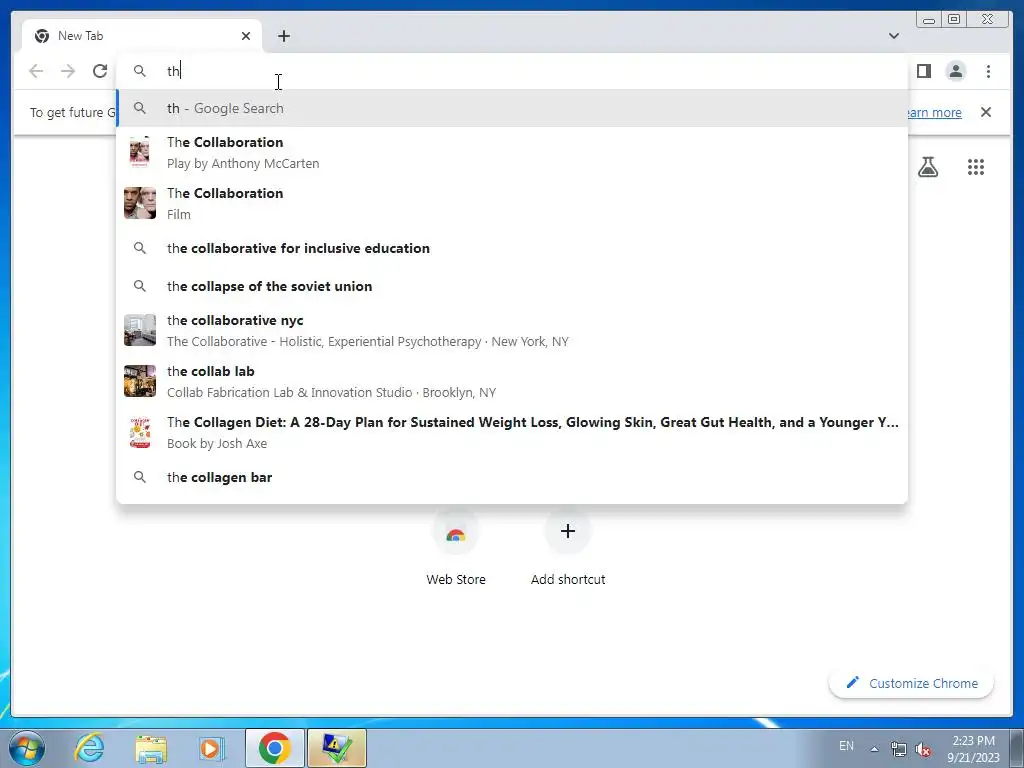The width and height of the screenshot is (1024, 768).
Task: Click The Collaboration play poster thumbnail
Action: [140, 152]
